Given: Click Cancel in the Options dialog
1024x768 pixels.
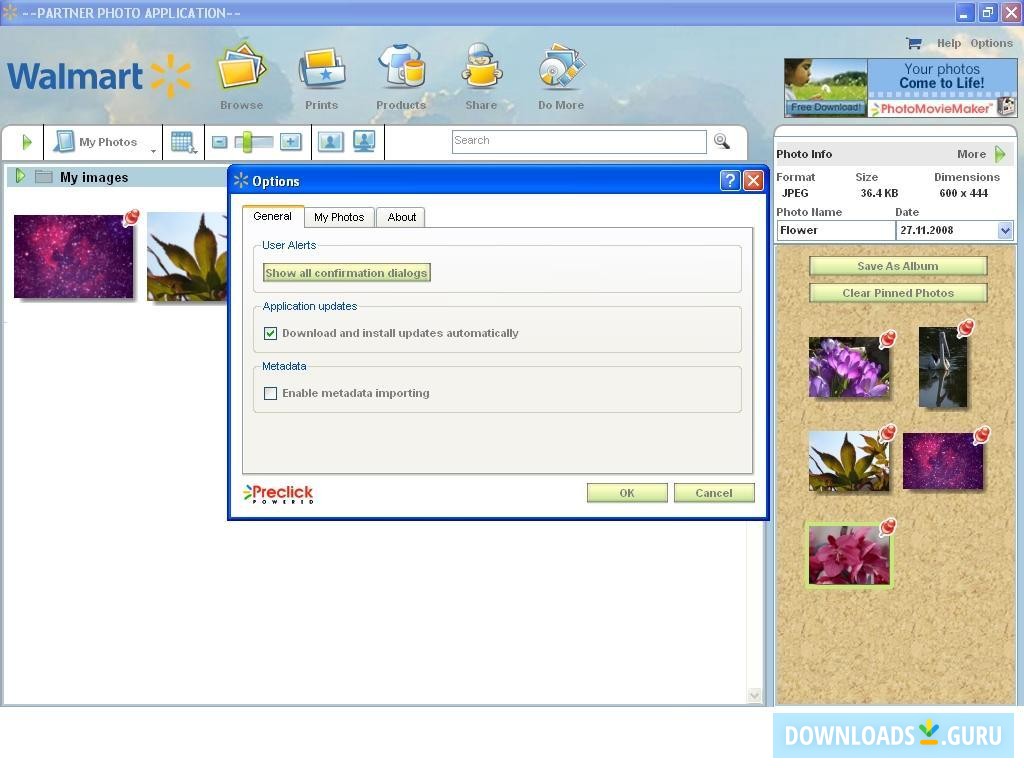Looking at the screenshot, I should pyautogui.click(x=714, y=493).
